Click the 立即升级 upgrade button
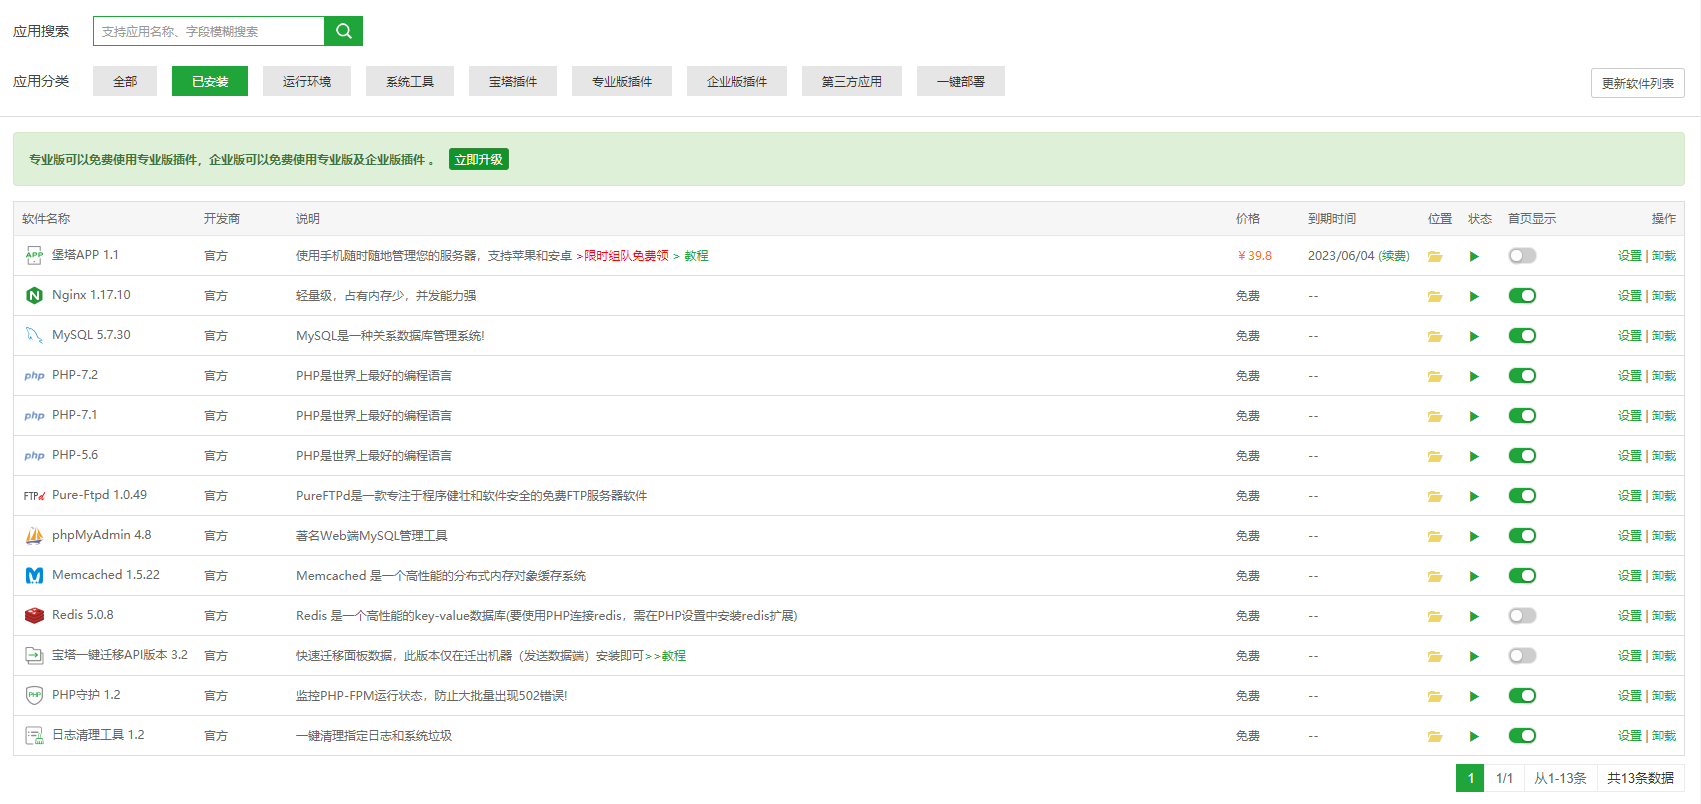Image resolution: width=1701 pixels, height=804 pixels. [479, 159]
